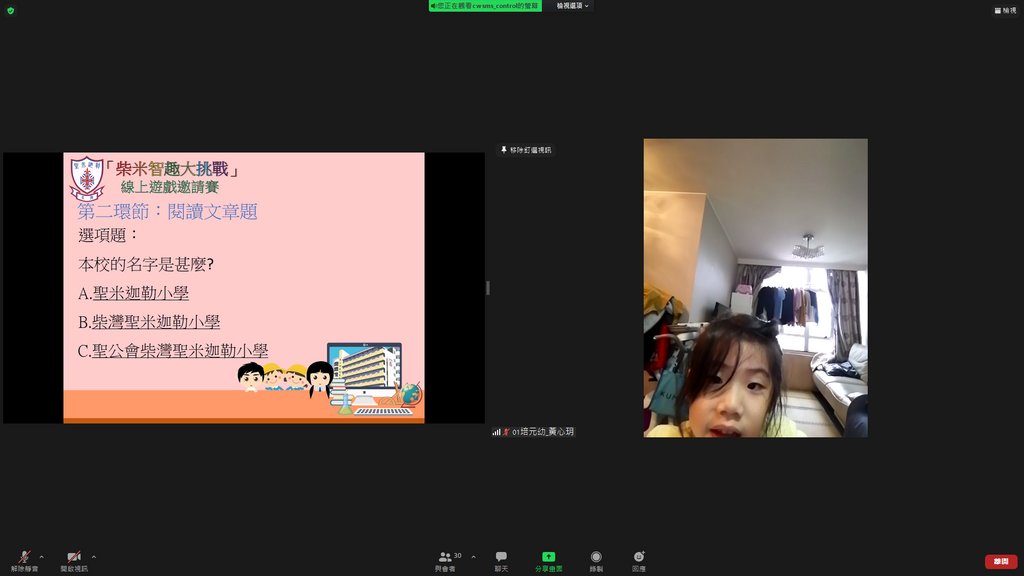The width and height of the screenshot is (1024, 576).
Task: Remove the pinned video via pin button
Action: click(525, 150)
